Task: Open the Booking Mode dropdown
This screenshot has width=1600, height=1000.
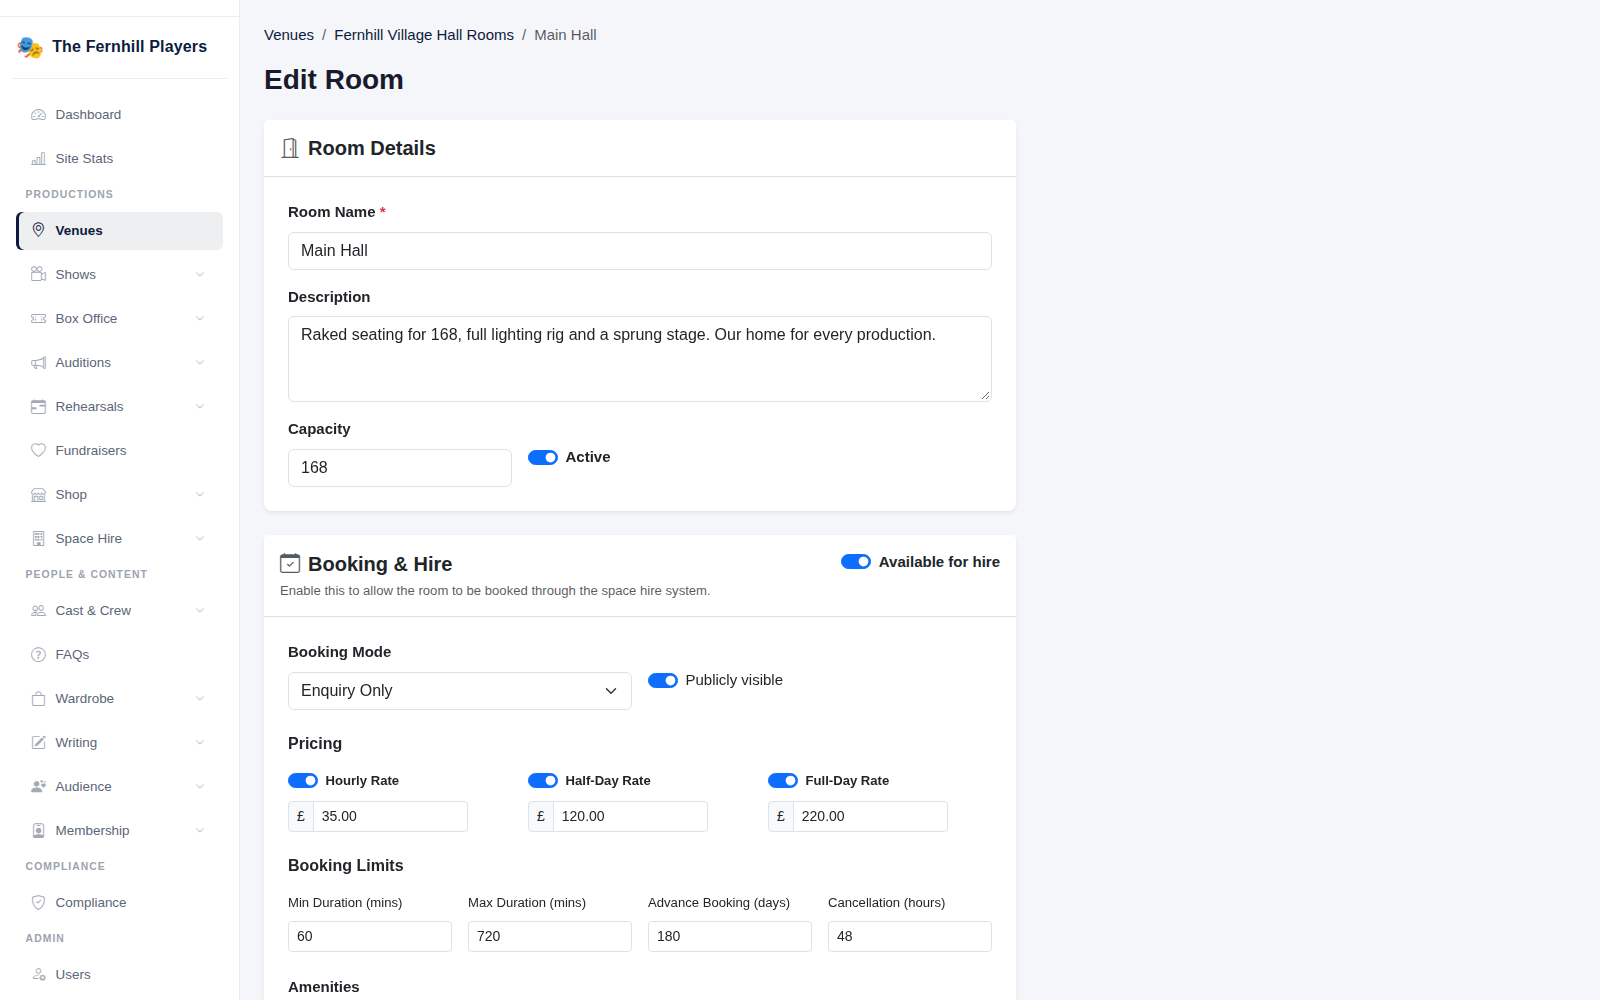Action: pyautogui.click(x=460, y=691)
